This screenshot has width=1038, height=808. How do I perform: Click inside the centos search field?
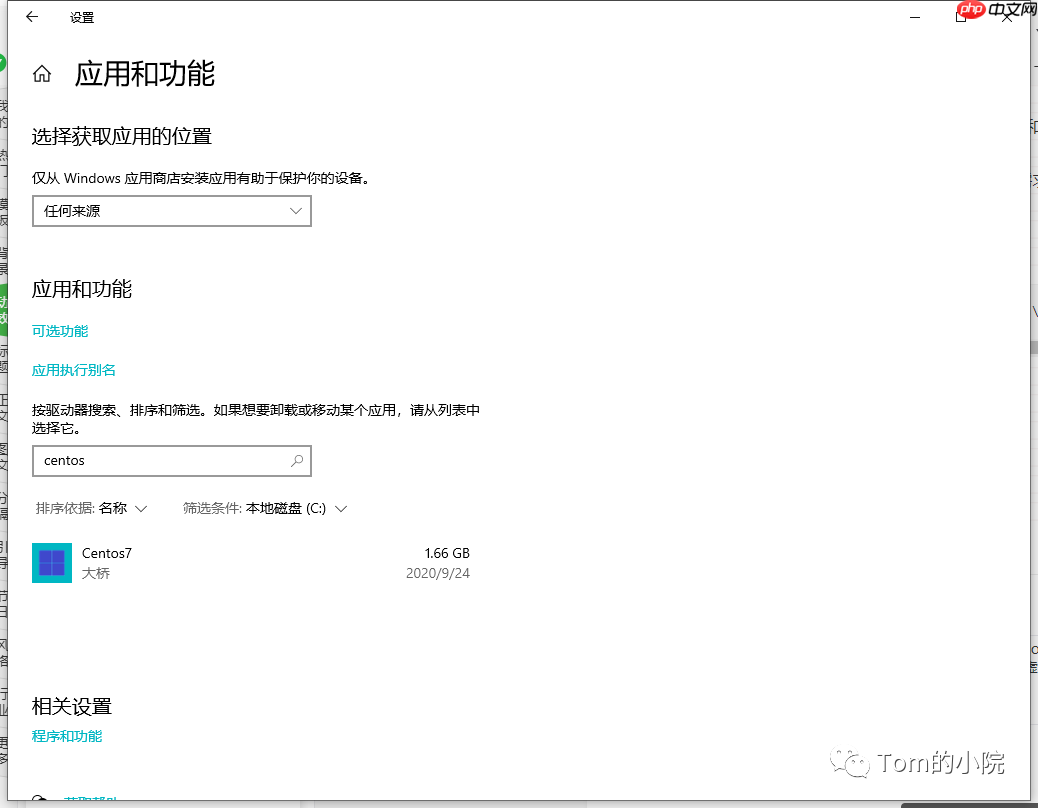coord(150,460)
